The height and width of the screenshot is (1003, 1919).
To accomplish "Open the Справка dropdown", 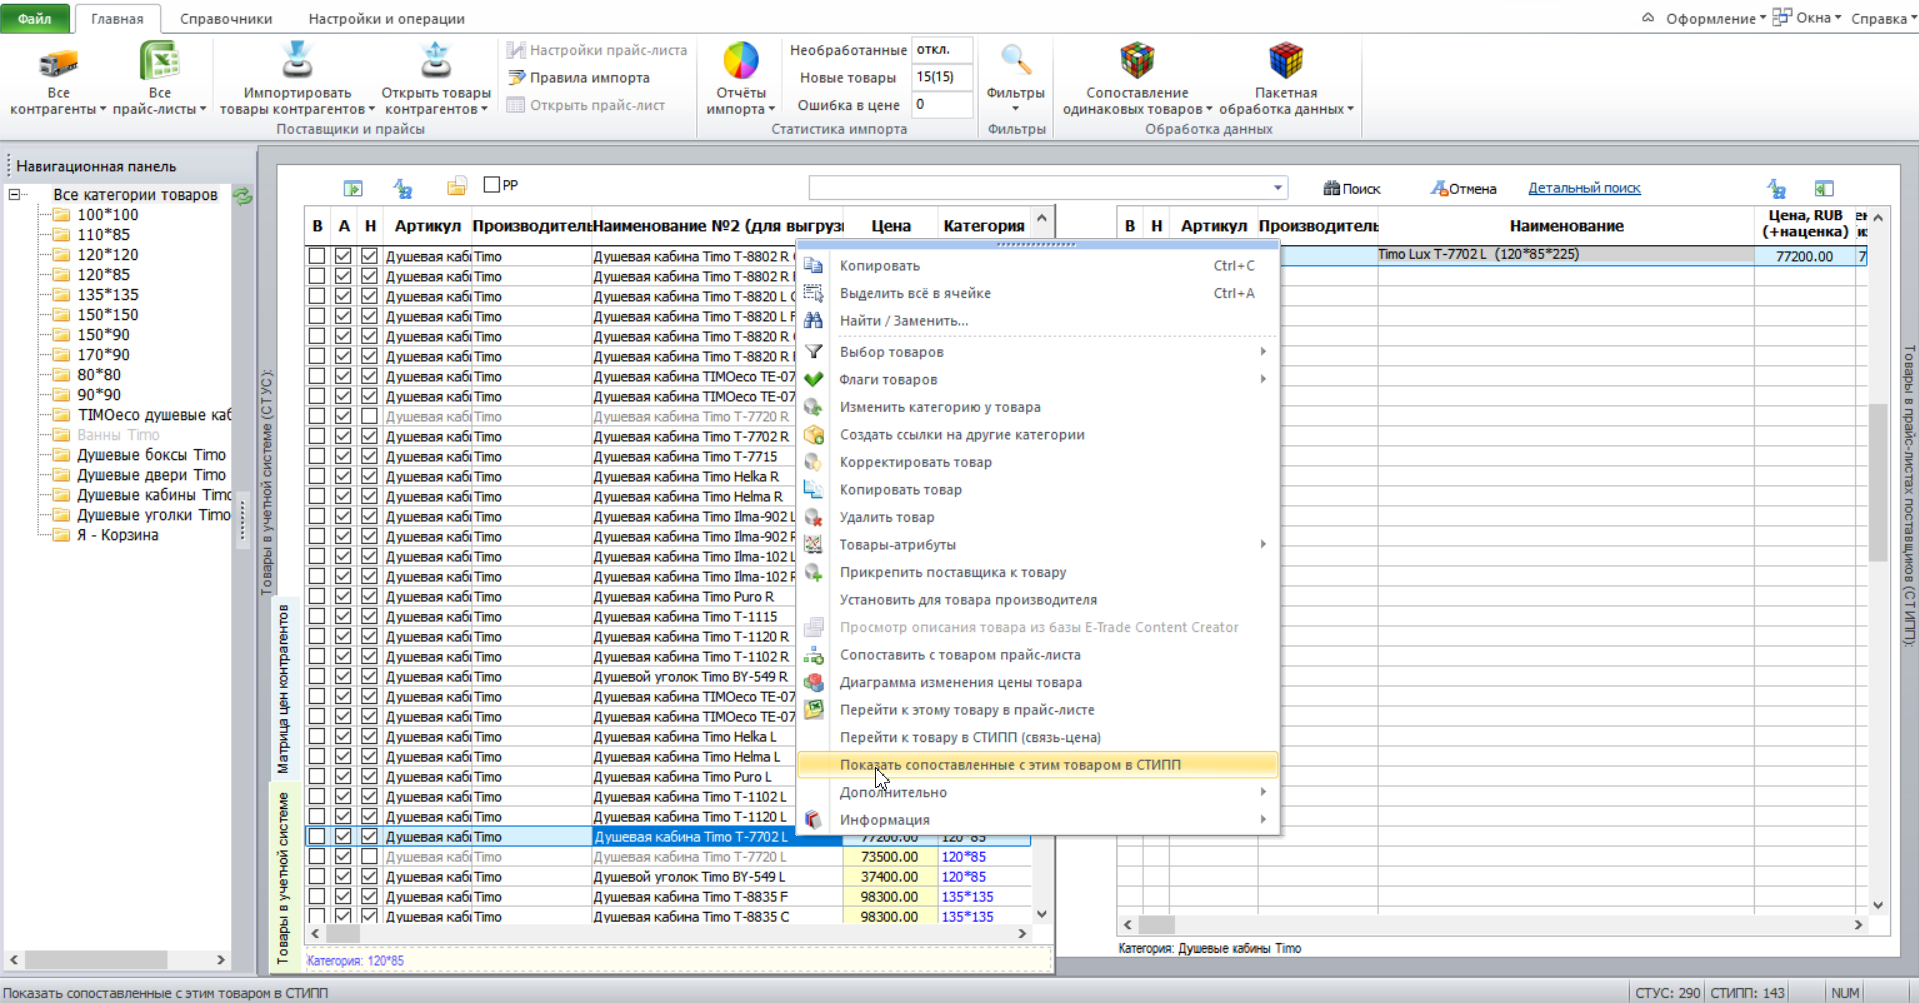I will click(x=1883, y=18).
